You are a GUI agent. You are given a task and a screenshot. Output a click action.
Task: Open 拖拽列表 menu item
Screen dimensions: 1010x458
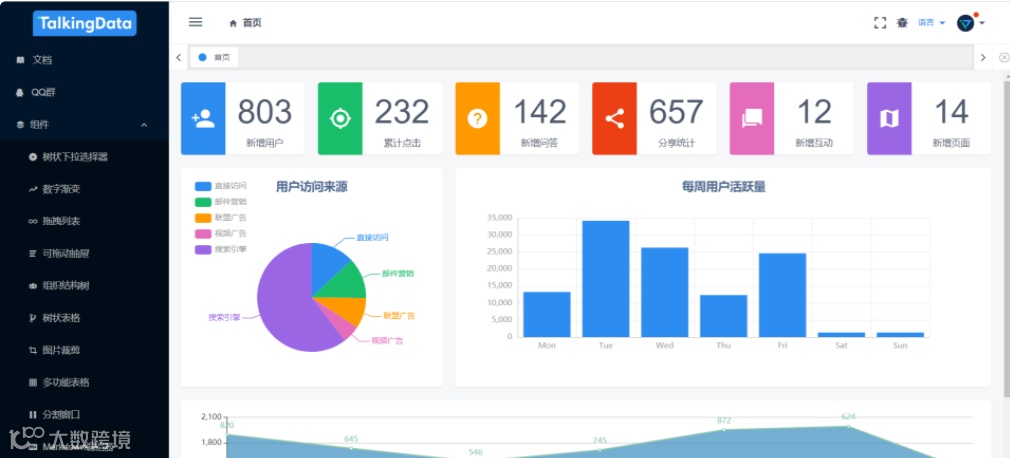(x=84, y=221)
